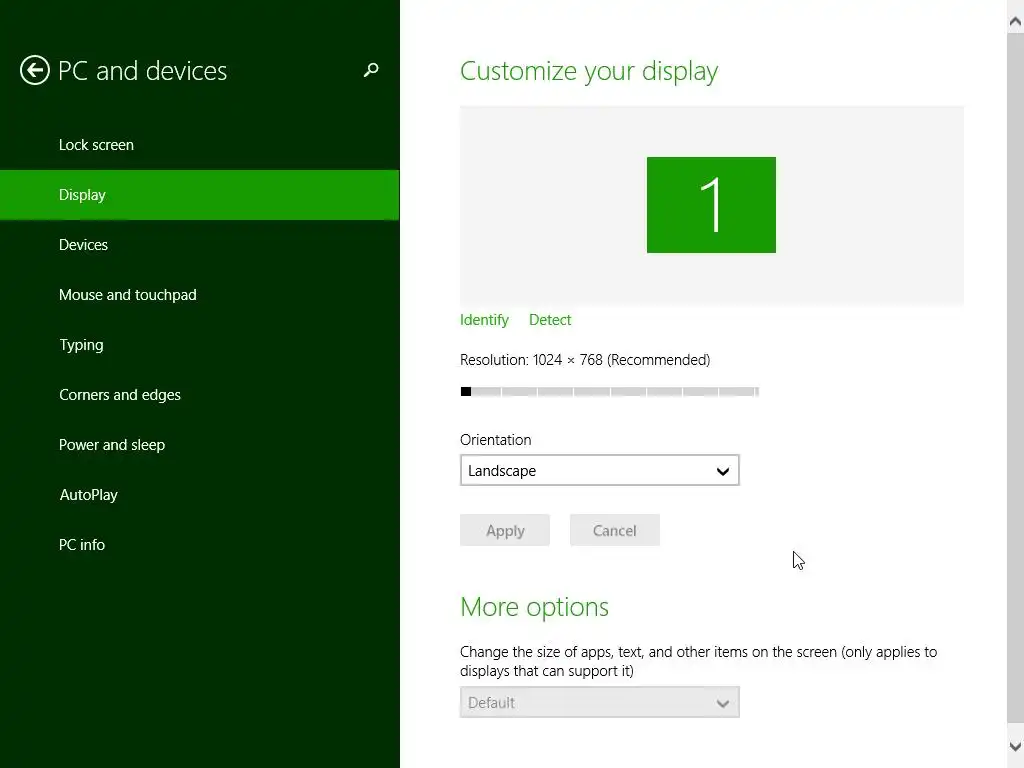
Task: Click the Apply button
Action: click(505, 530)
